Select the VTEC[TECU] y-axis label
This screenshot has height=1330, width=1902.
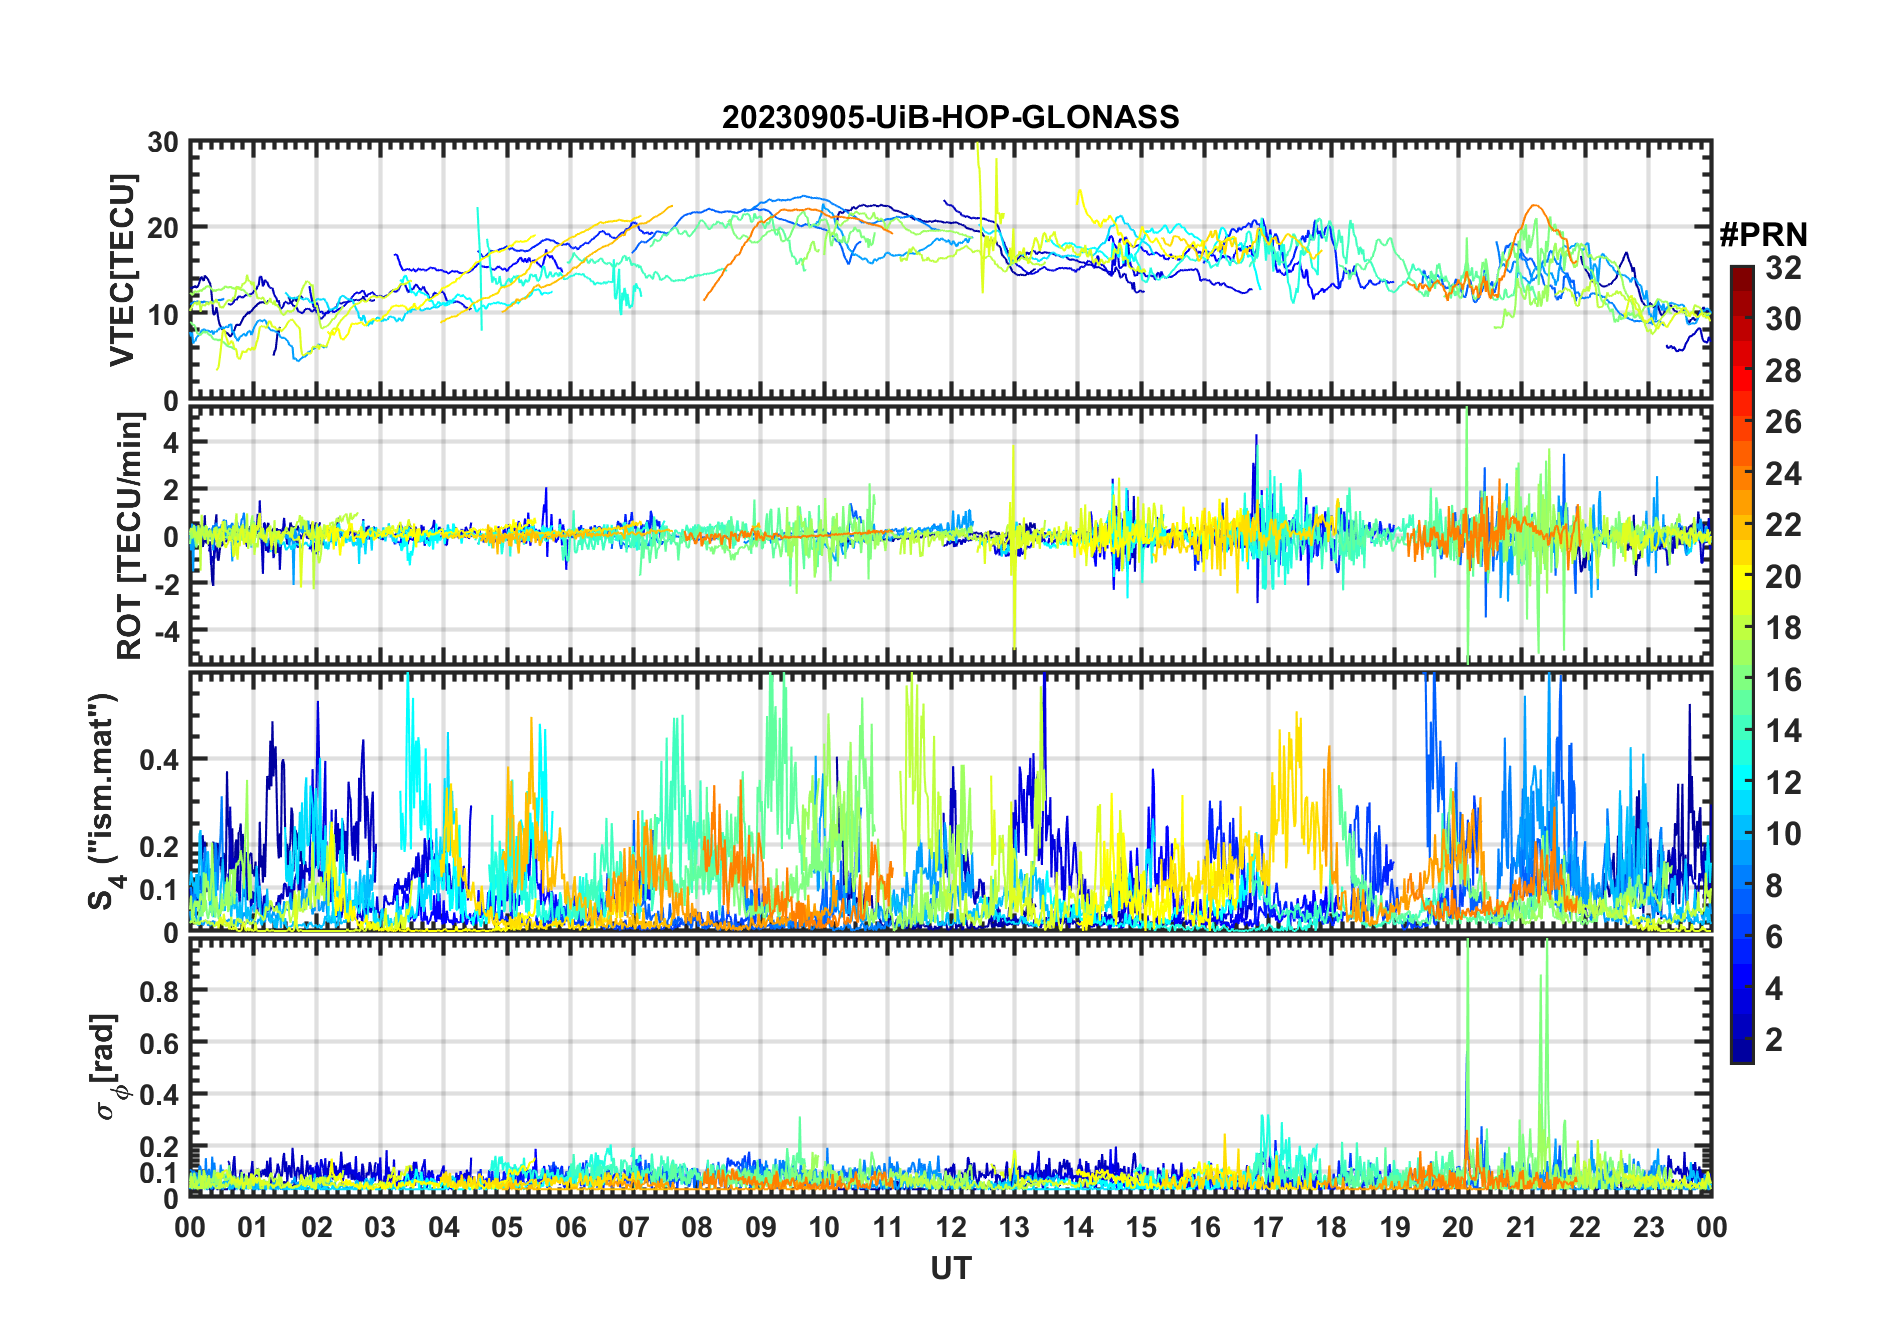point(122,270)
